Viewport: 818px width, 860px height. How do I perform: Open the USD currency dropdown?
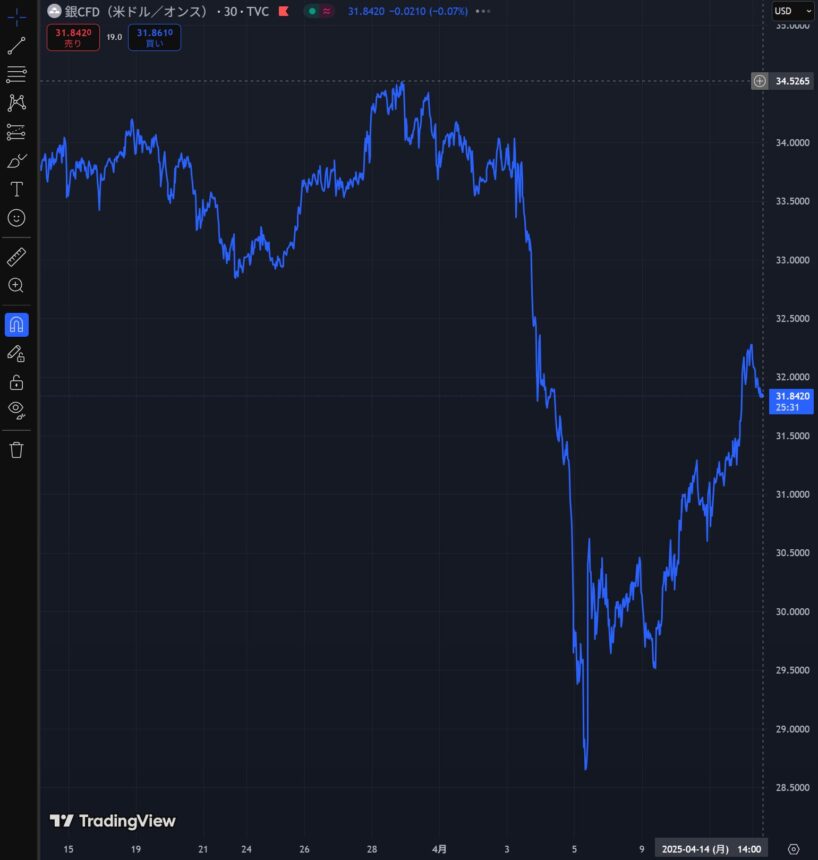coord(794,11)
